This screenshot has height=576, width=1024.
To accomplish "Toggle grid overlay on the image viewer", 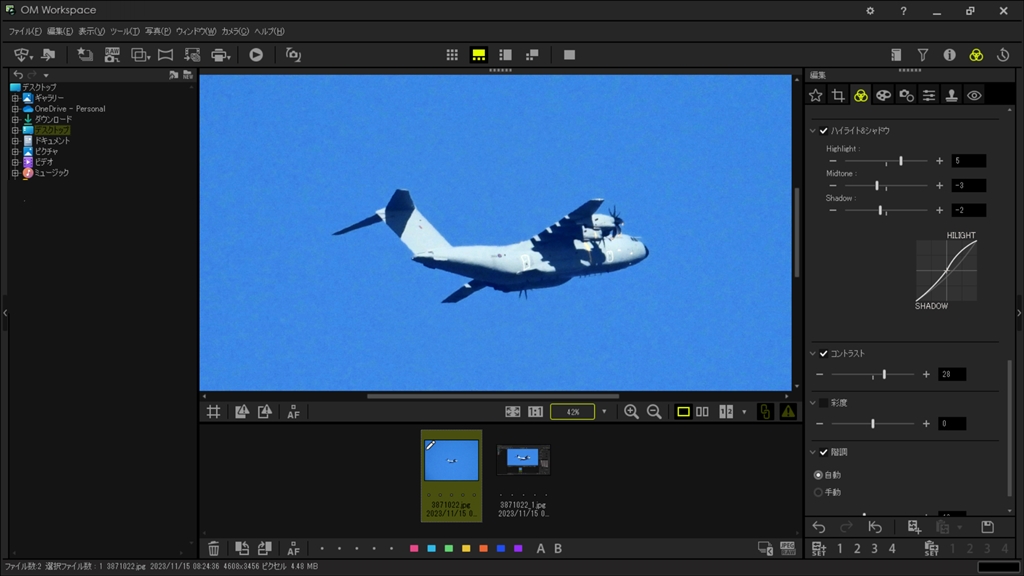I will tap(214, 411).
